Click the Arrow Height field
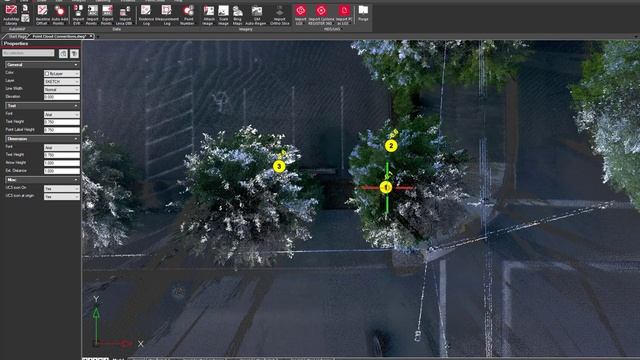The image size is (640, 360). 62,163
